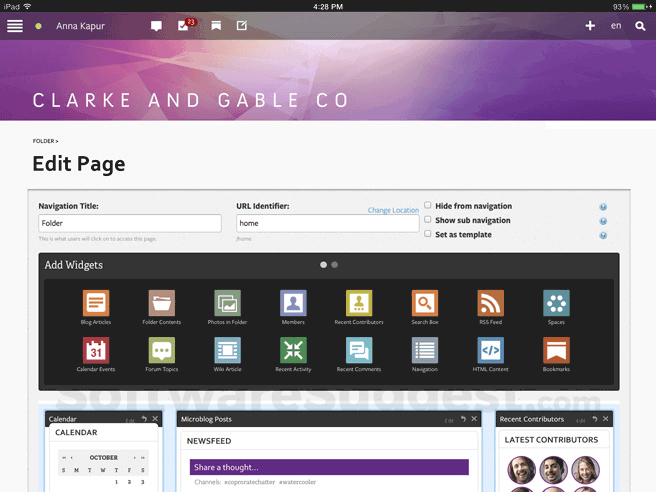Enable Hide from navigation checkbox
Screen dimensions: 656x492
tap(428, 205)
